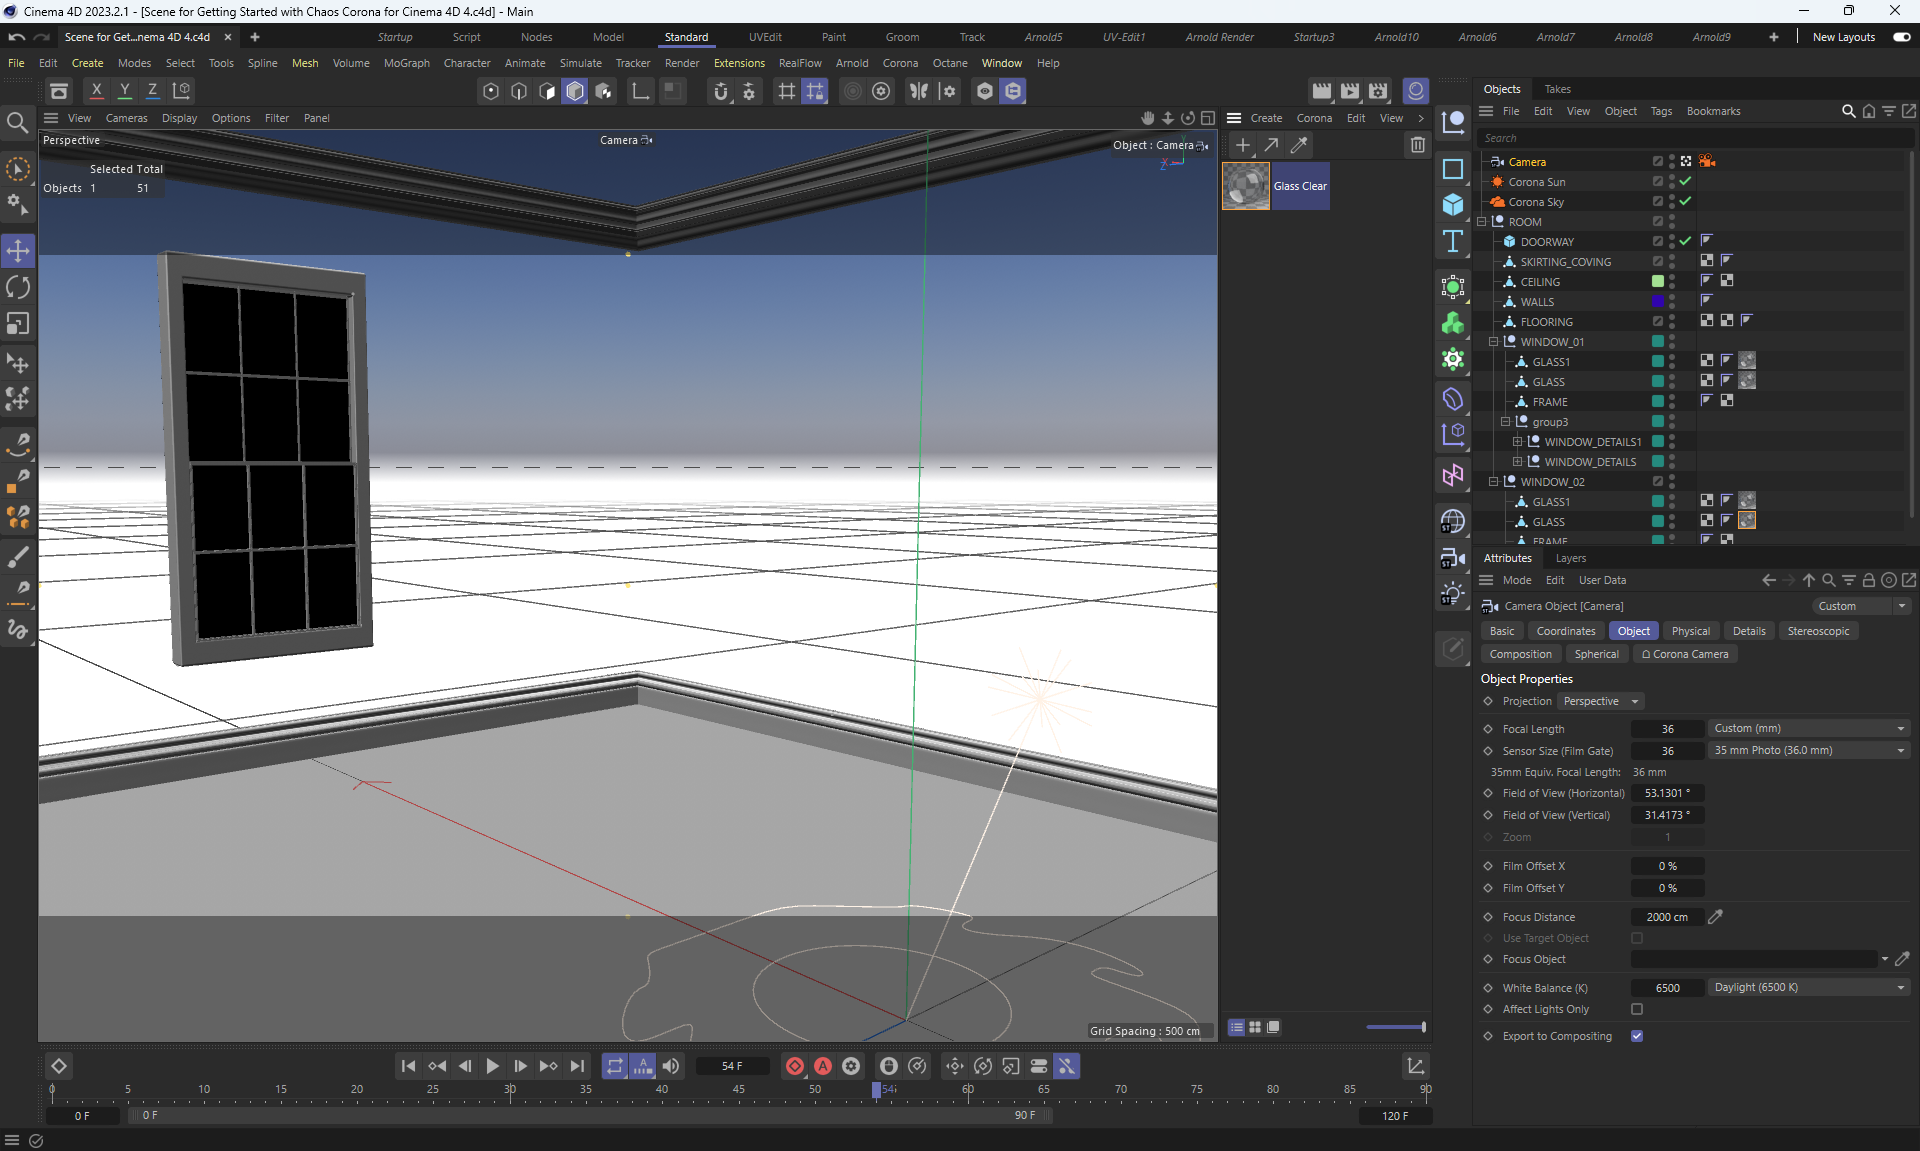
Task: Select the Rotate tool
Action: [x=18, y=287]
